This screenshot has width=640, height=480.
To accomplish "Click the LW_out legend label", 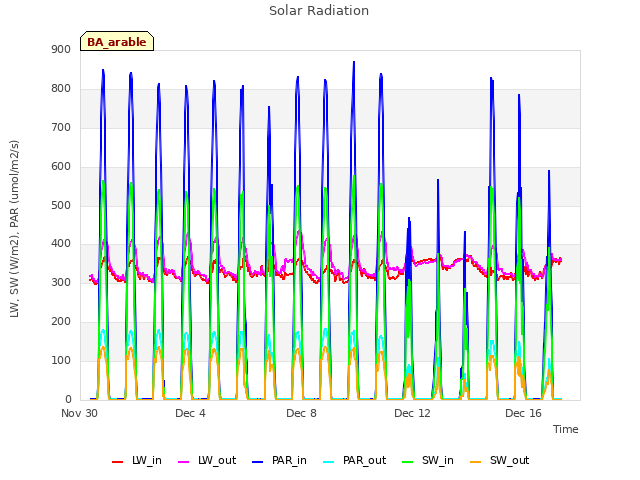I will 217,460.
